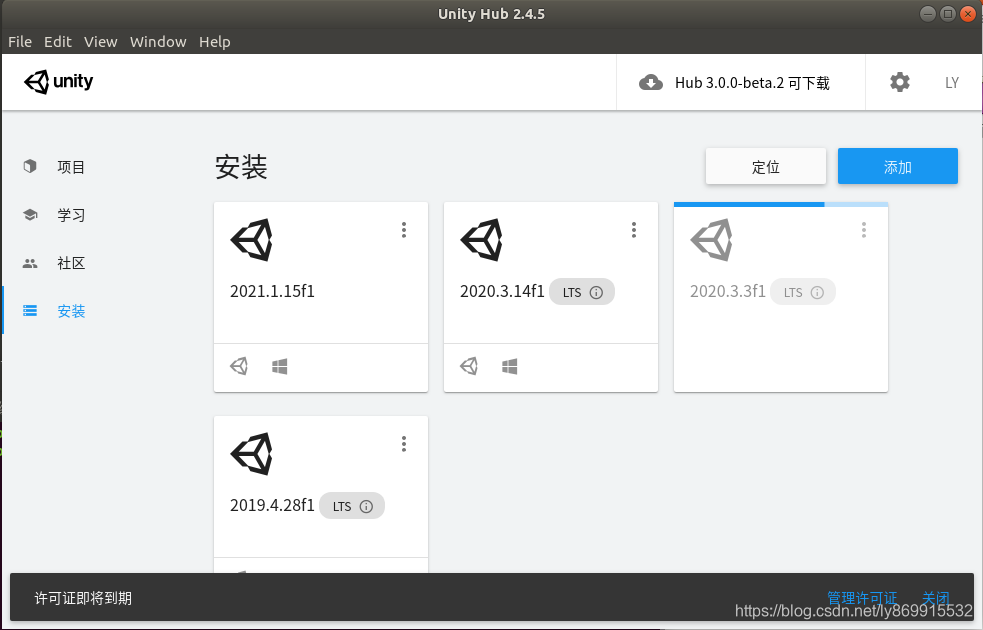Open the LY account menu
983x630 pixels.
952,83
